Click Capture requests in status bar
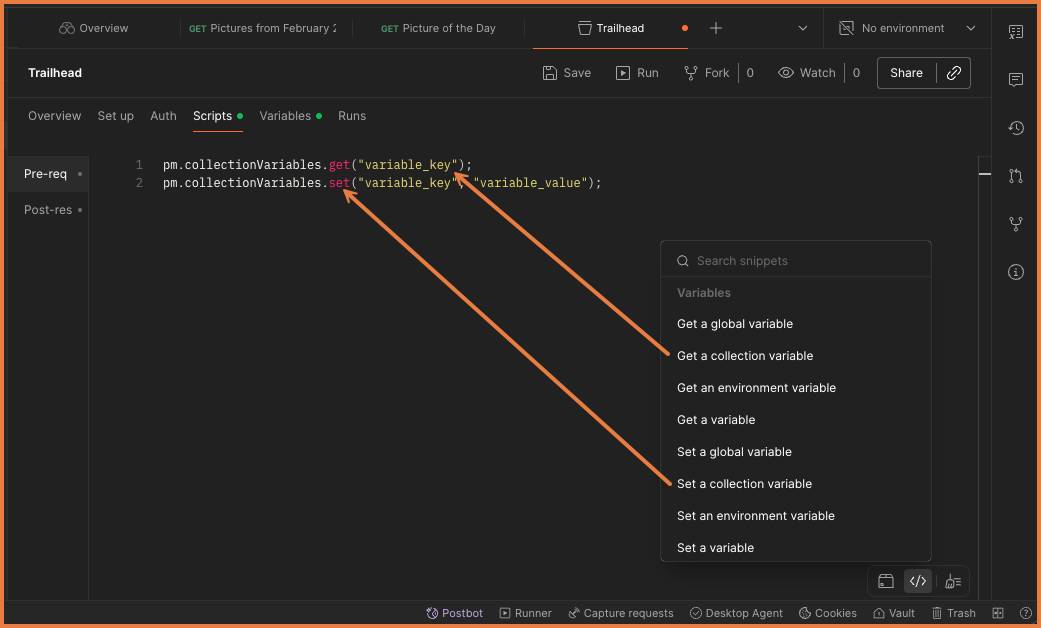This screenshot has width=1041, height=628. (x=621, y=613)
